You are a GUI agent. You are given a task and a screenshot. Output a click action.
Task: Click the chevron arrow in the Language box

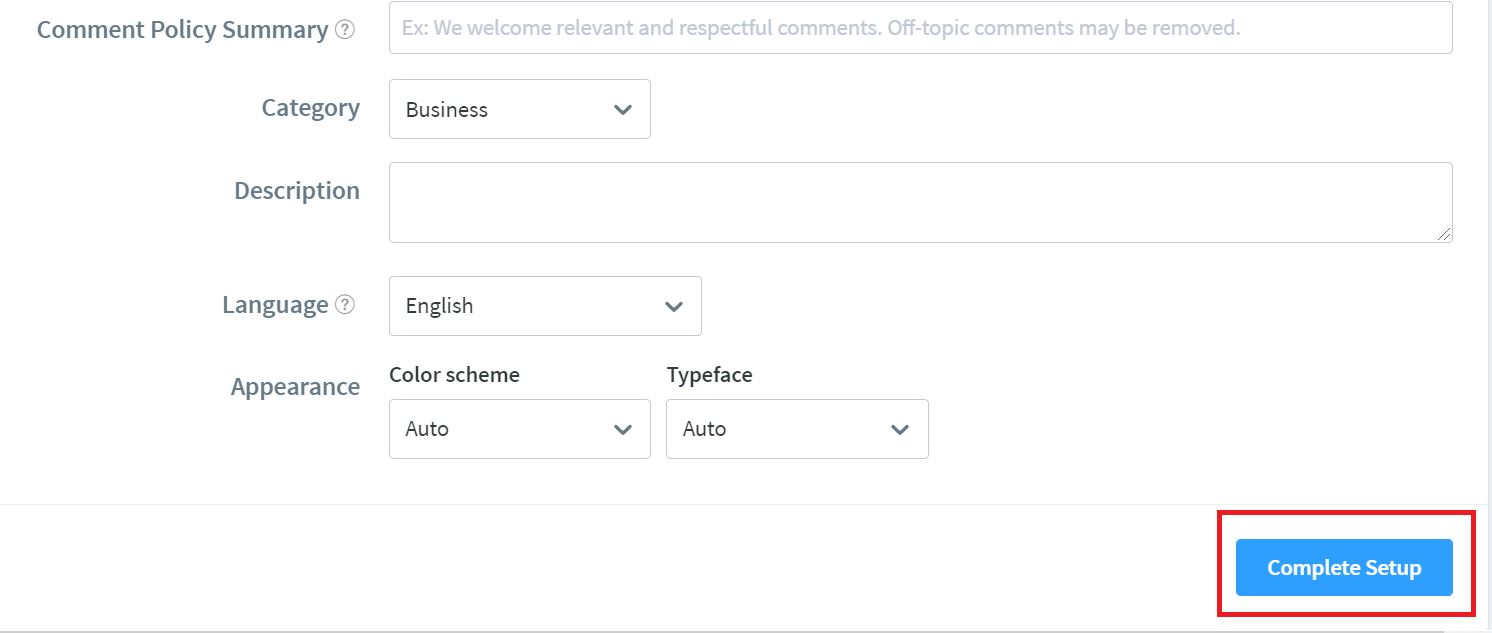(x=674, y=306)
